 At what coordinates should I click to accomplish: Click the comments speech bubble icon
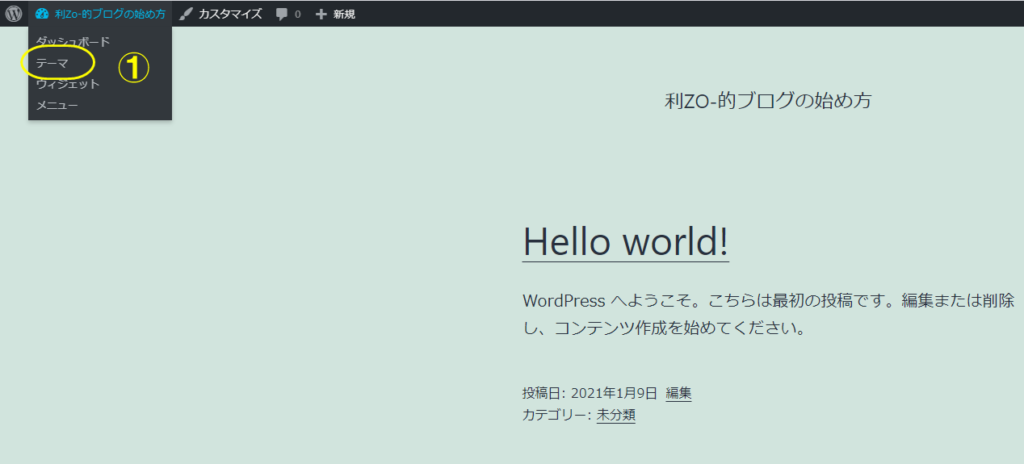tap(282, 14)
